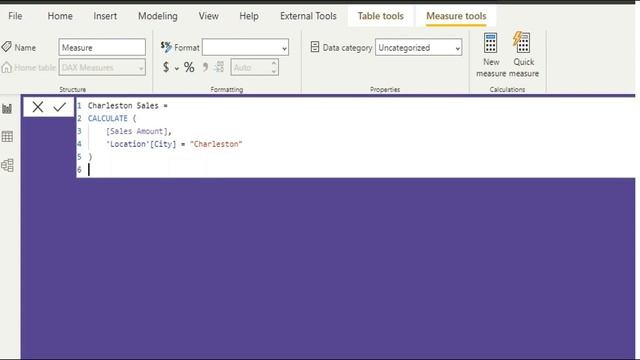Screen dimensions: 640x360
Task: Toggle thousands separator comma icon
Action: point(205,67)
